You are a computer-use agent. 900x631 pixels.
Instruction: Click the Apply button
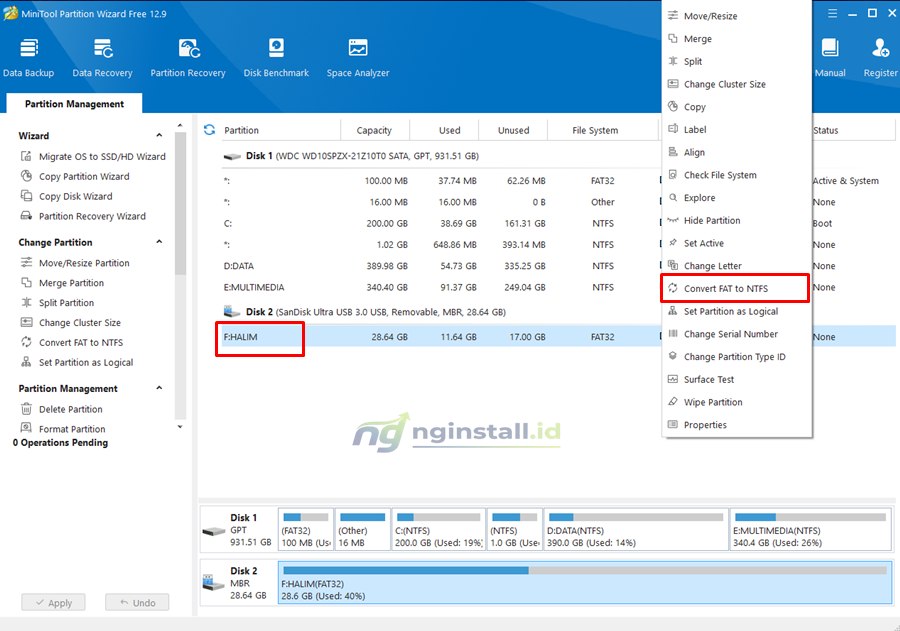(x=53, y=602)
